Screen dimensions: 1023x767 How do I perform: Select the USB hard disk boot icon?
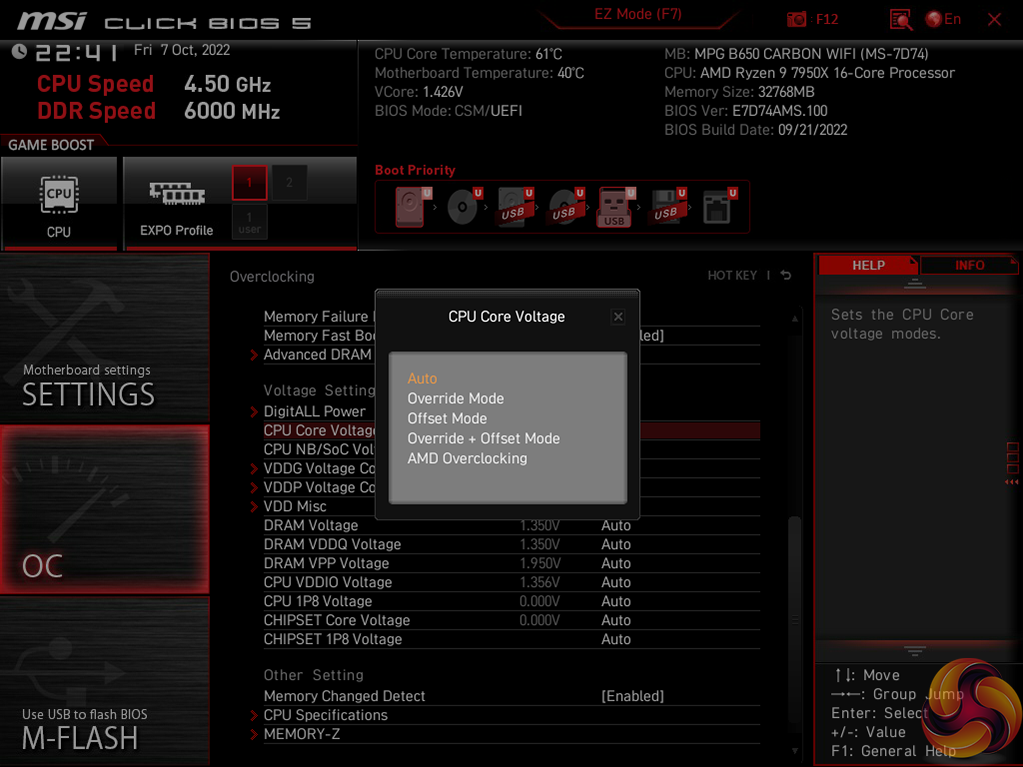point(515,207)
